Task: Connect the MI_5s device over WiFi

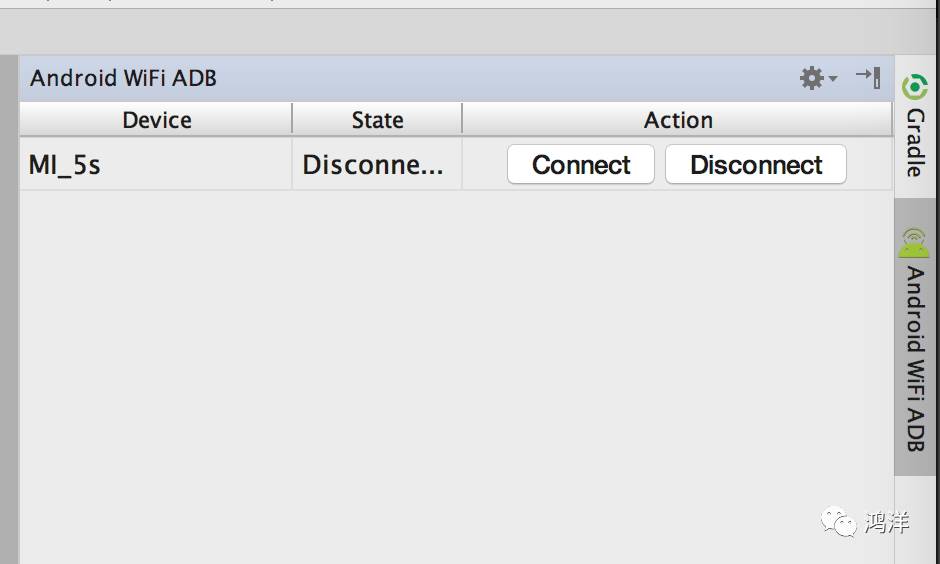Action: point(581,164)
